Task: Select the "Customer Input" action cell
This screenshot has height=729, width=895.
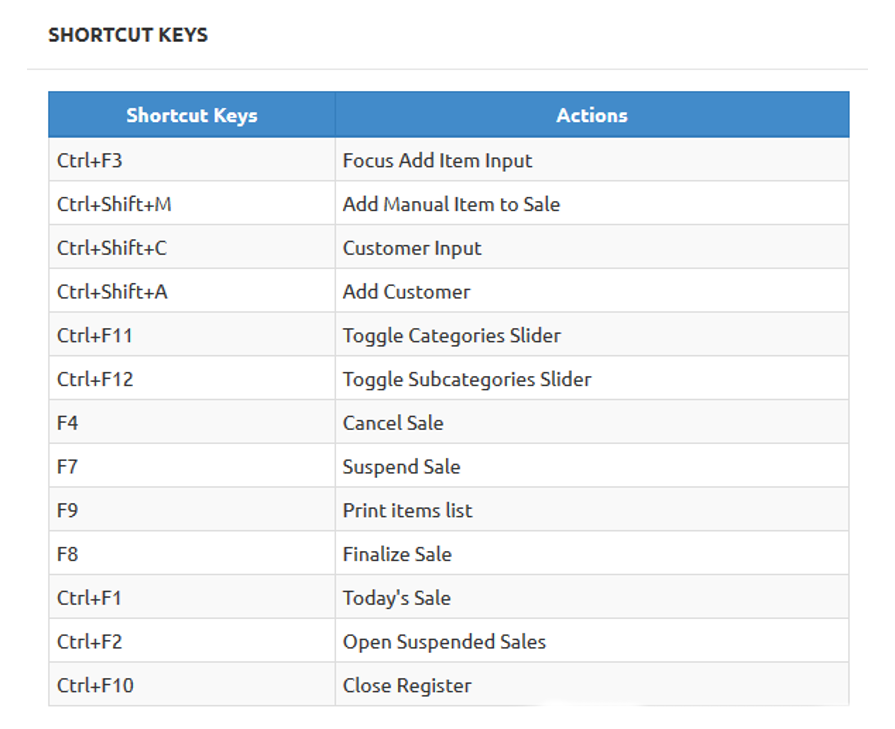Action: (x=412, y=248)
